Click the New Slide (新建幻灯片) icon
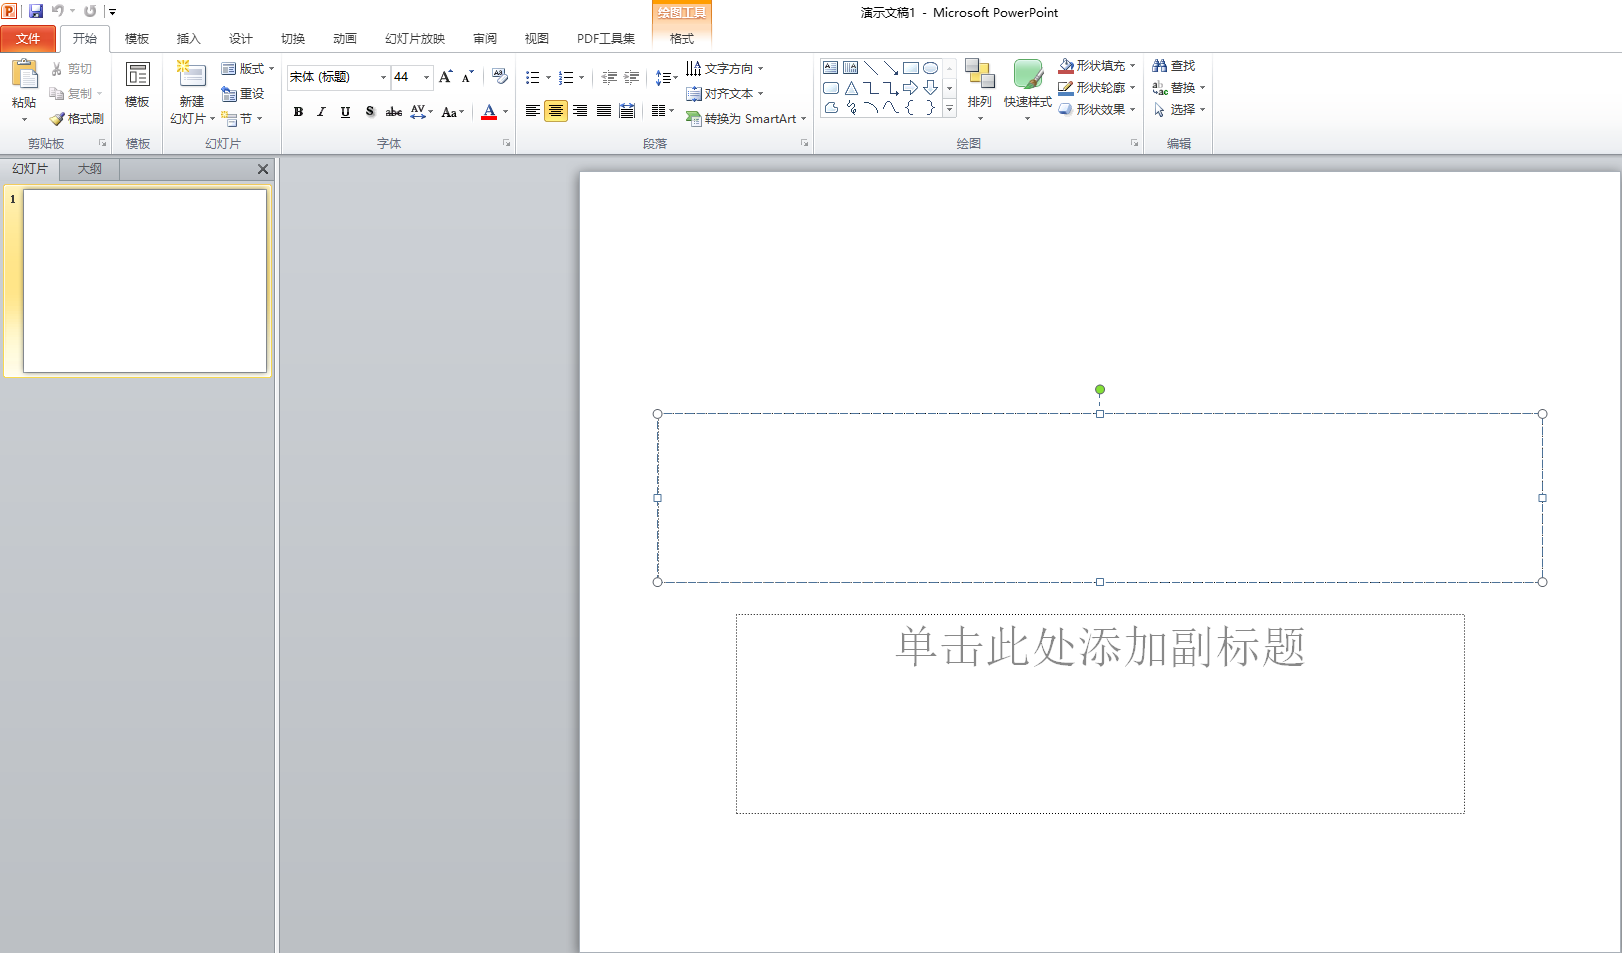 click(x=191, y=74)
